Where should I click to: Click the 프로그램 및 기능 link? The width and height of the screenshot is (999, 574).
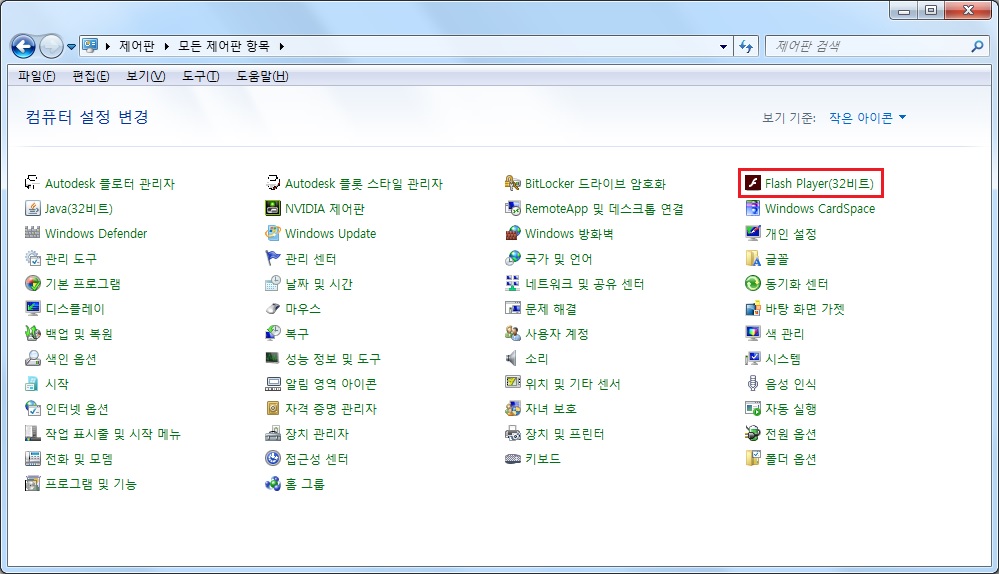pos(91,484)
